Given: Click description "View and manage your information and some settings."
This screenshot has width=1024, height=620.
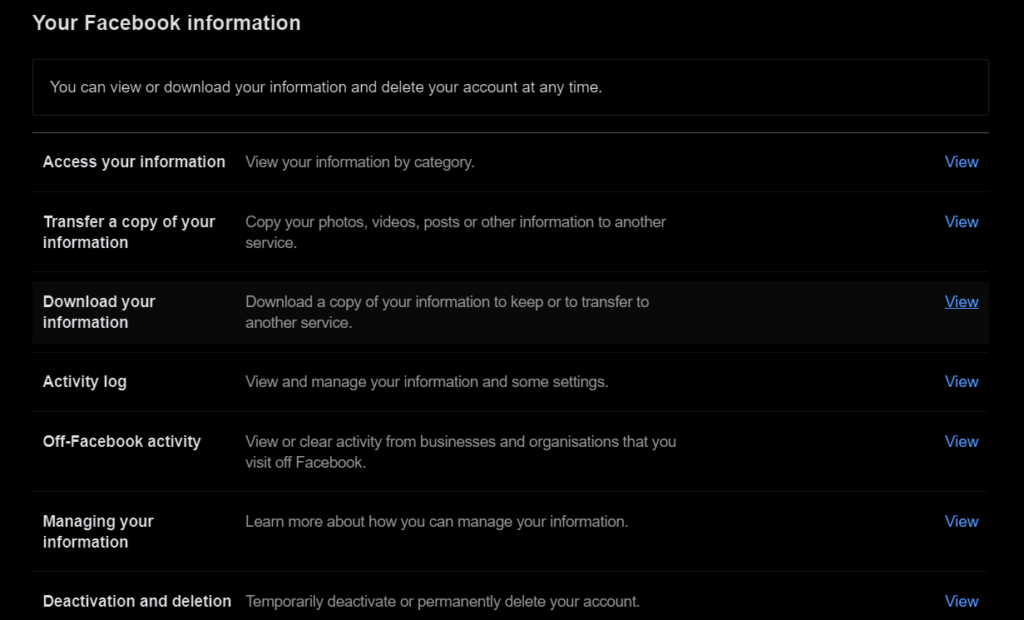Looking at the screenshot, I should [x=427, y=382].
